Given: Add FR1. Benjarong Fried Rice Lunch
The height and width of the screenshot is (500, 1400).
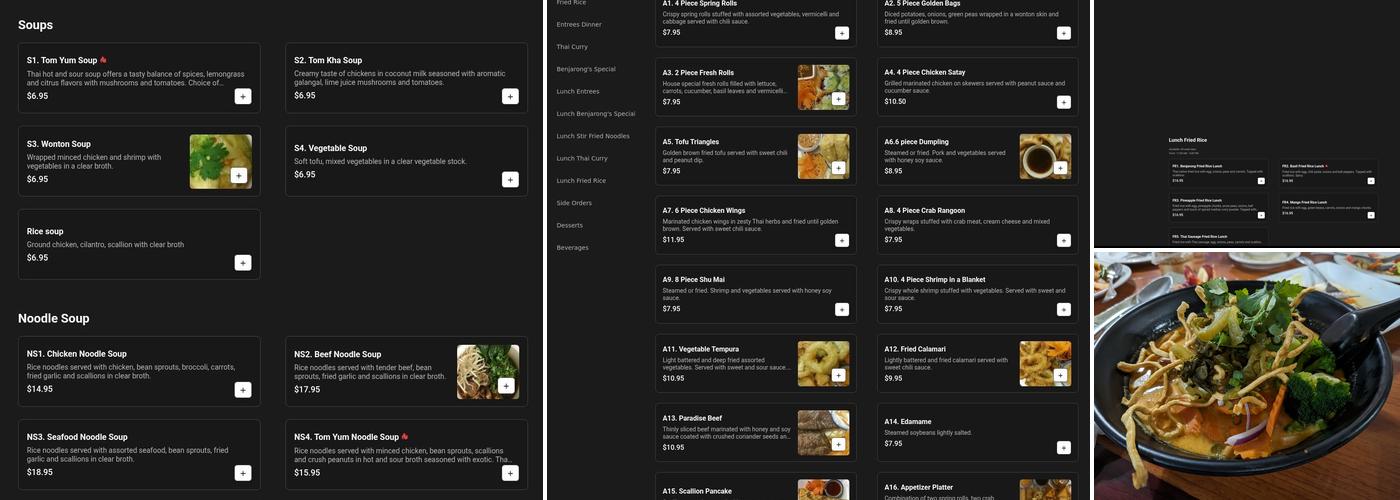Looking at the screenshot, I should 1261,181.
